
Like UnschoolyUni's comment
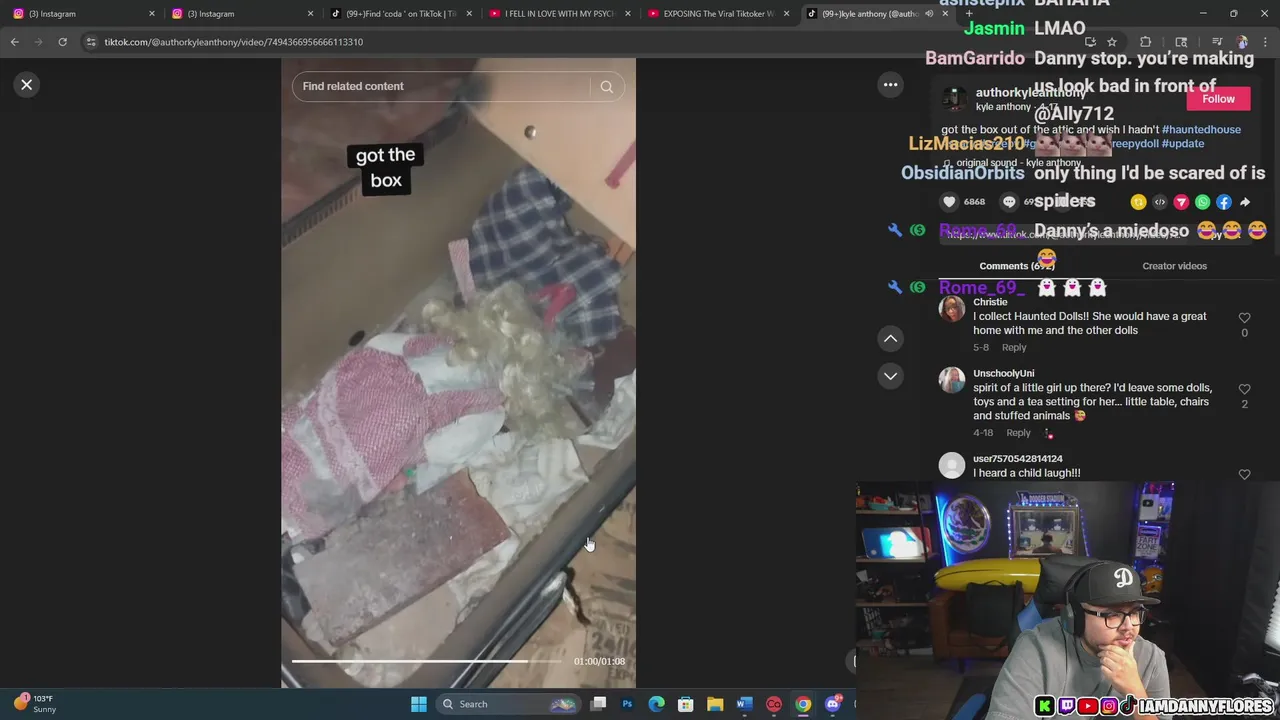tap(1244, 389)
